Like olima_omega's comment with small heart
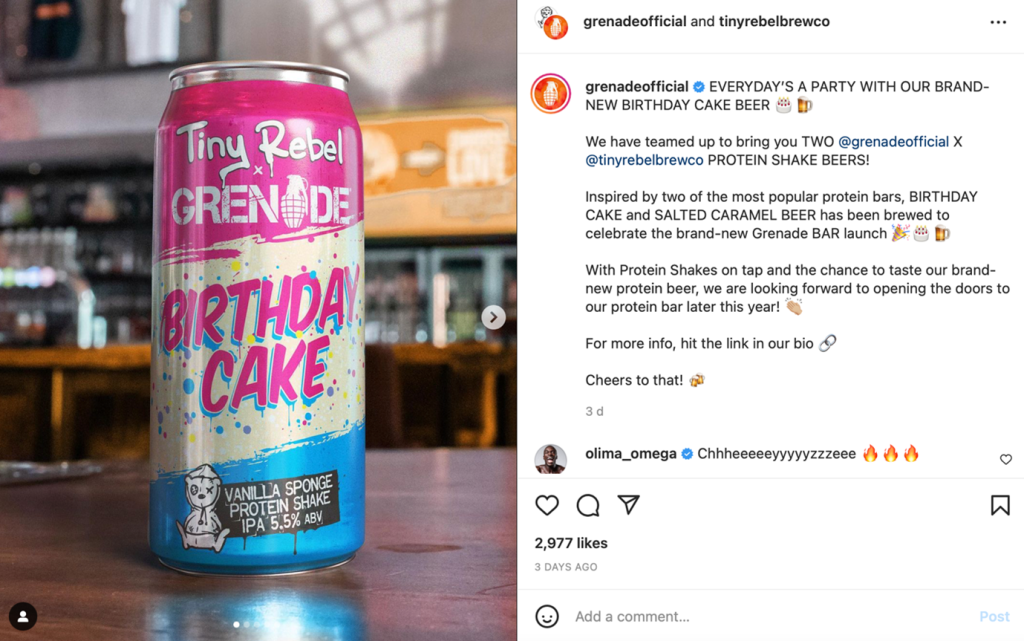The height and width of the screenshot is (641, 1024). click(1006, 460)
